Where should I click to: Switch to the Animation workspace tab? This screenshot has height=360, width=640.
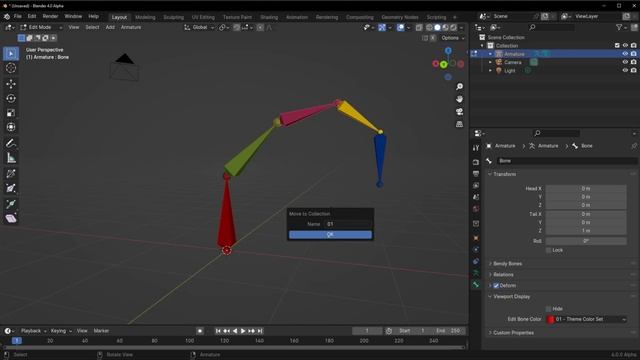[x=297, y=17]
